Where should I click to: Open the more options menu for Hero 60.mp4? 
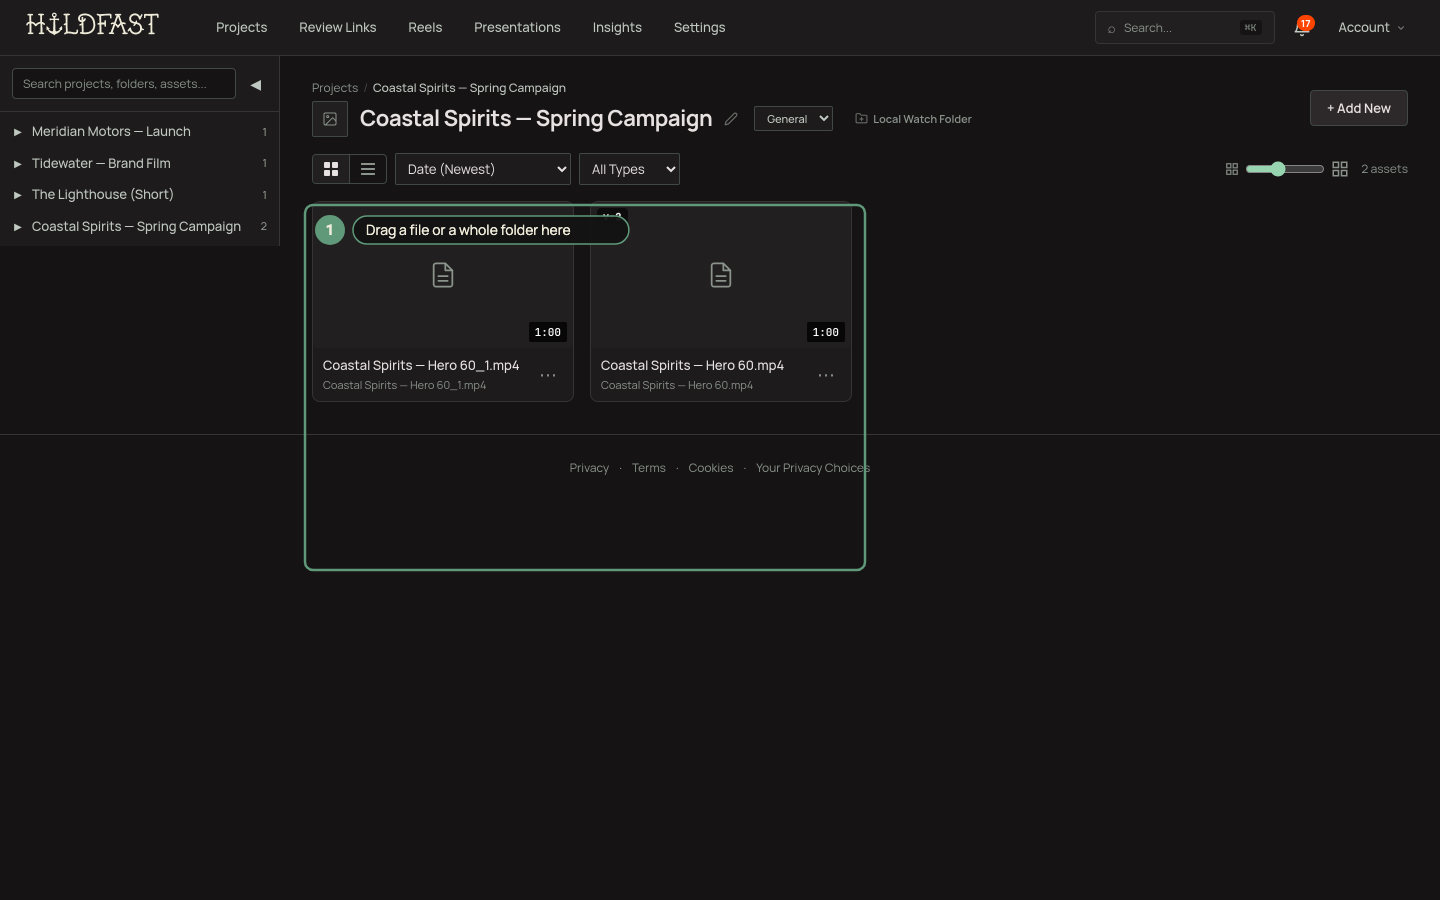click(x=826, y=375)
